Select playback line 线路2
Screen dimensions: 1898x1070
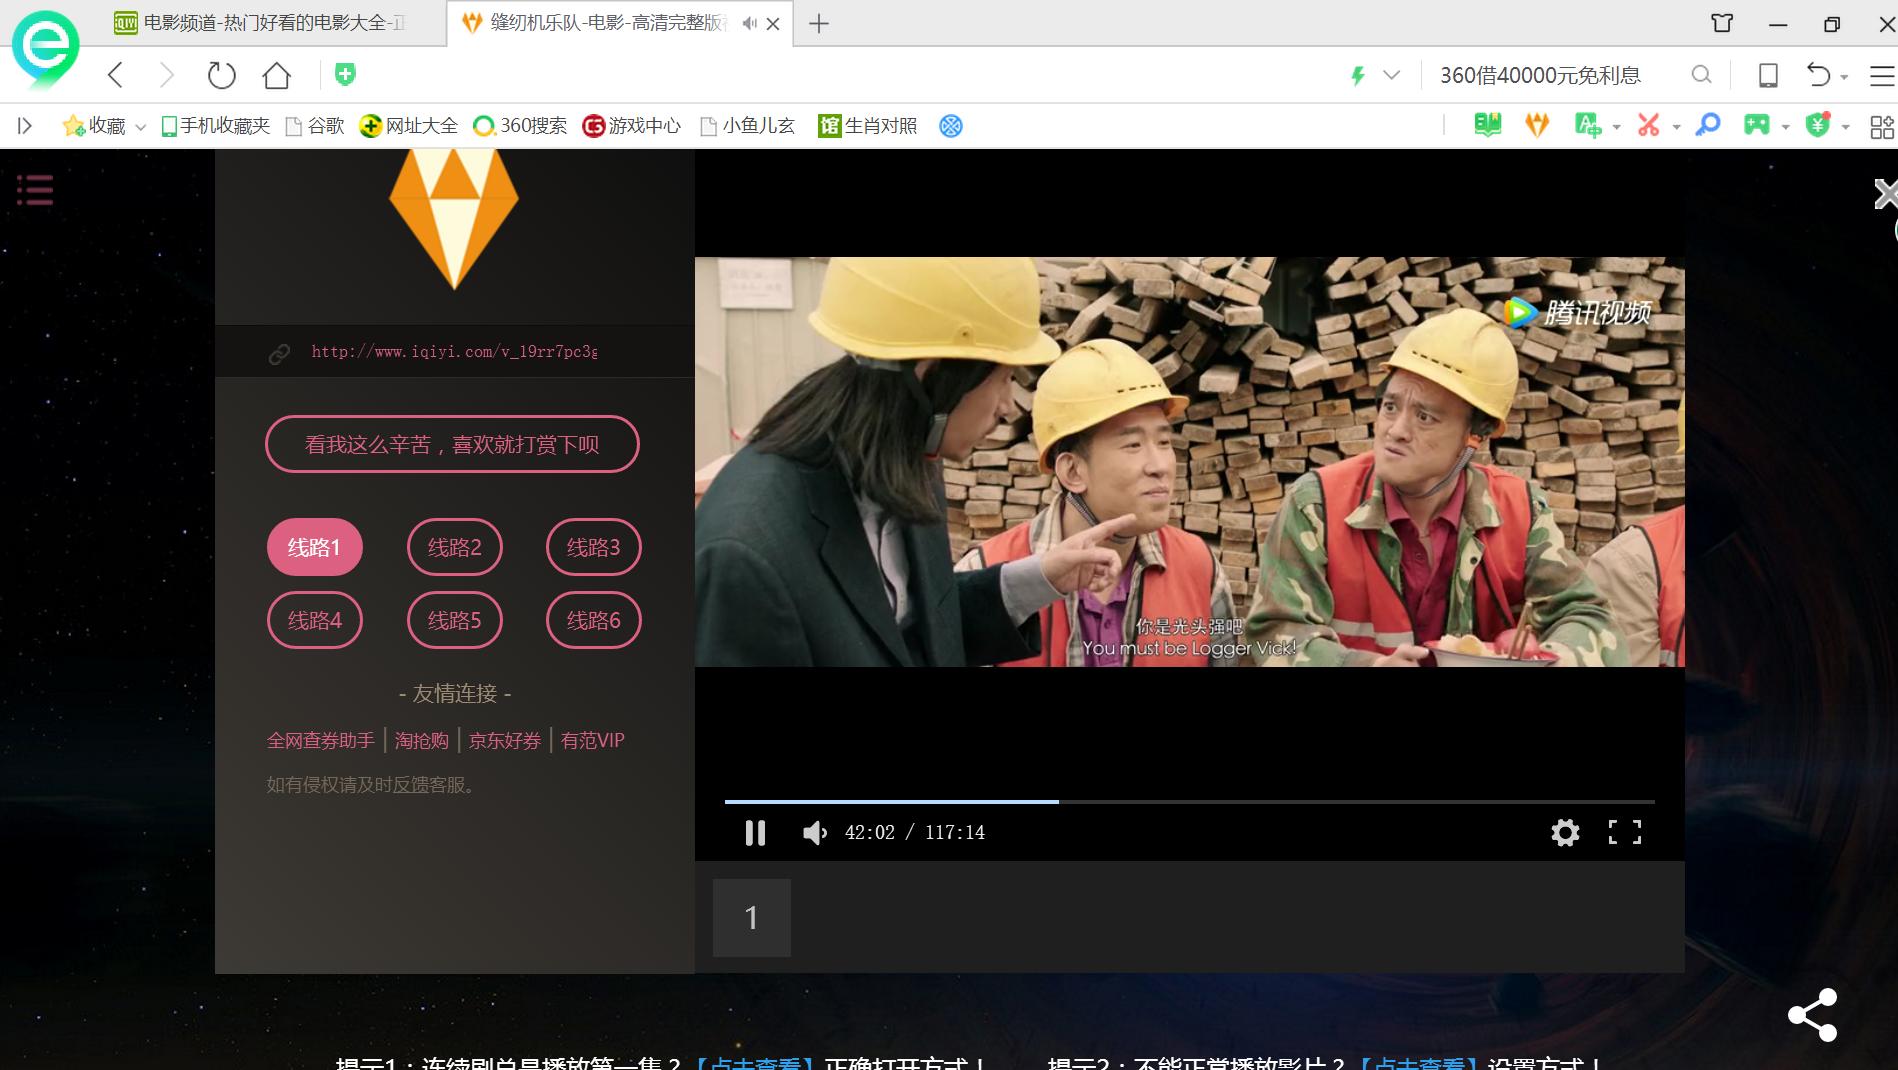tap(454, 547)
